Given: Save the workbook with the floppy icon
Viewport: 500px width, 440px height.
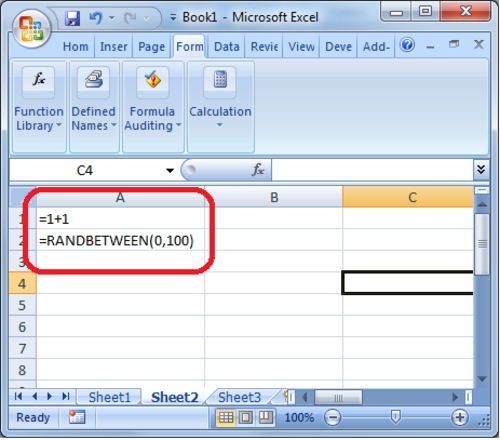Looking at the screenshot, I should 72,18.
